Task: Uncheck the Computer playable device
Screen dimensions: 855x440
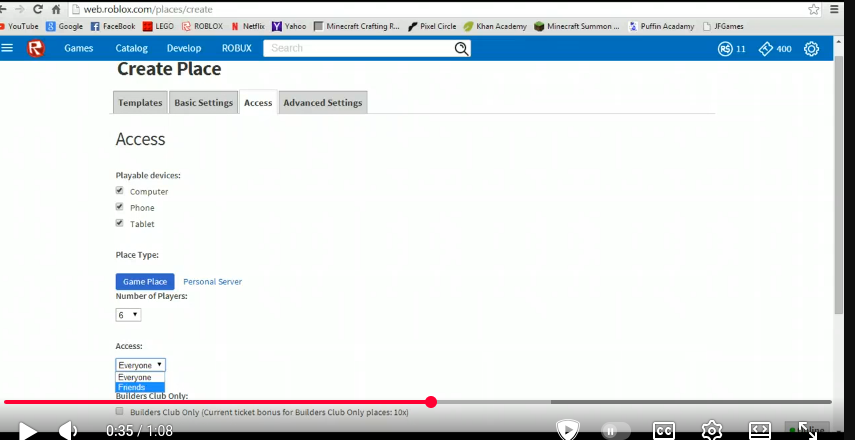Action: [x=120, y=190]
